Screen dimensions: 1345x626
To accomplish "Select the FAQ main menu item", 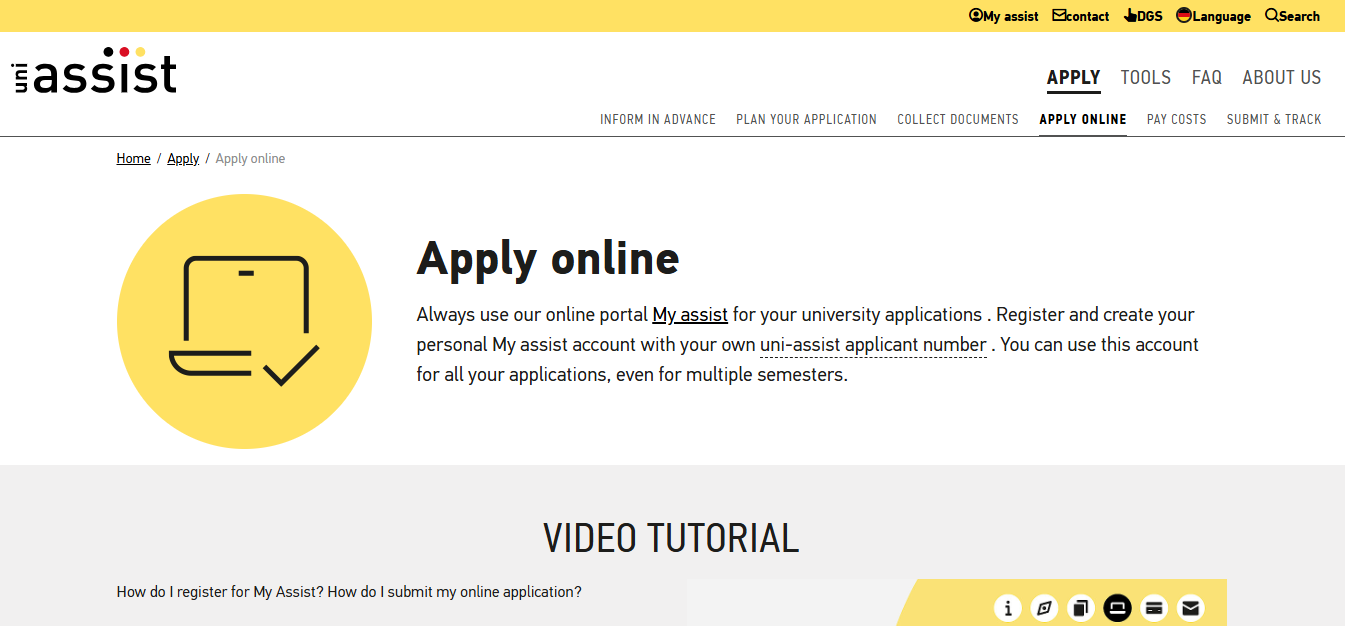I will (x=1207, y=78).
